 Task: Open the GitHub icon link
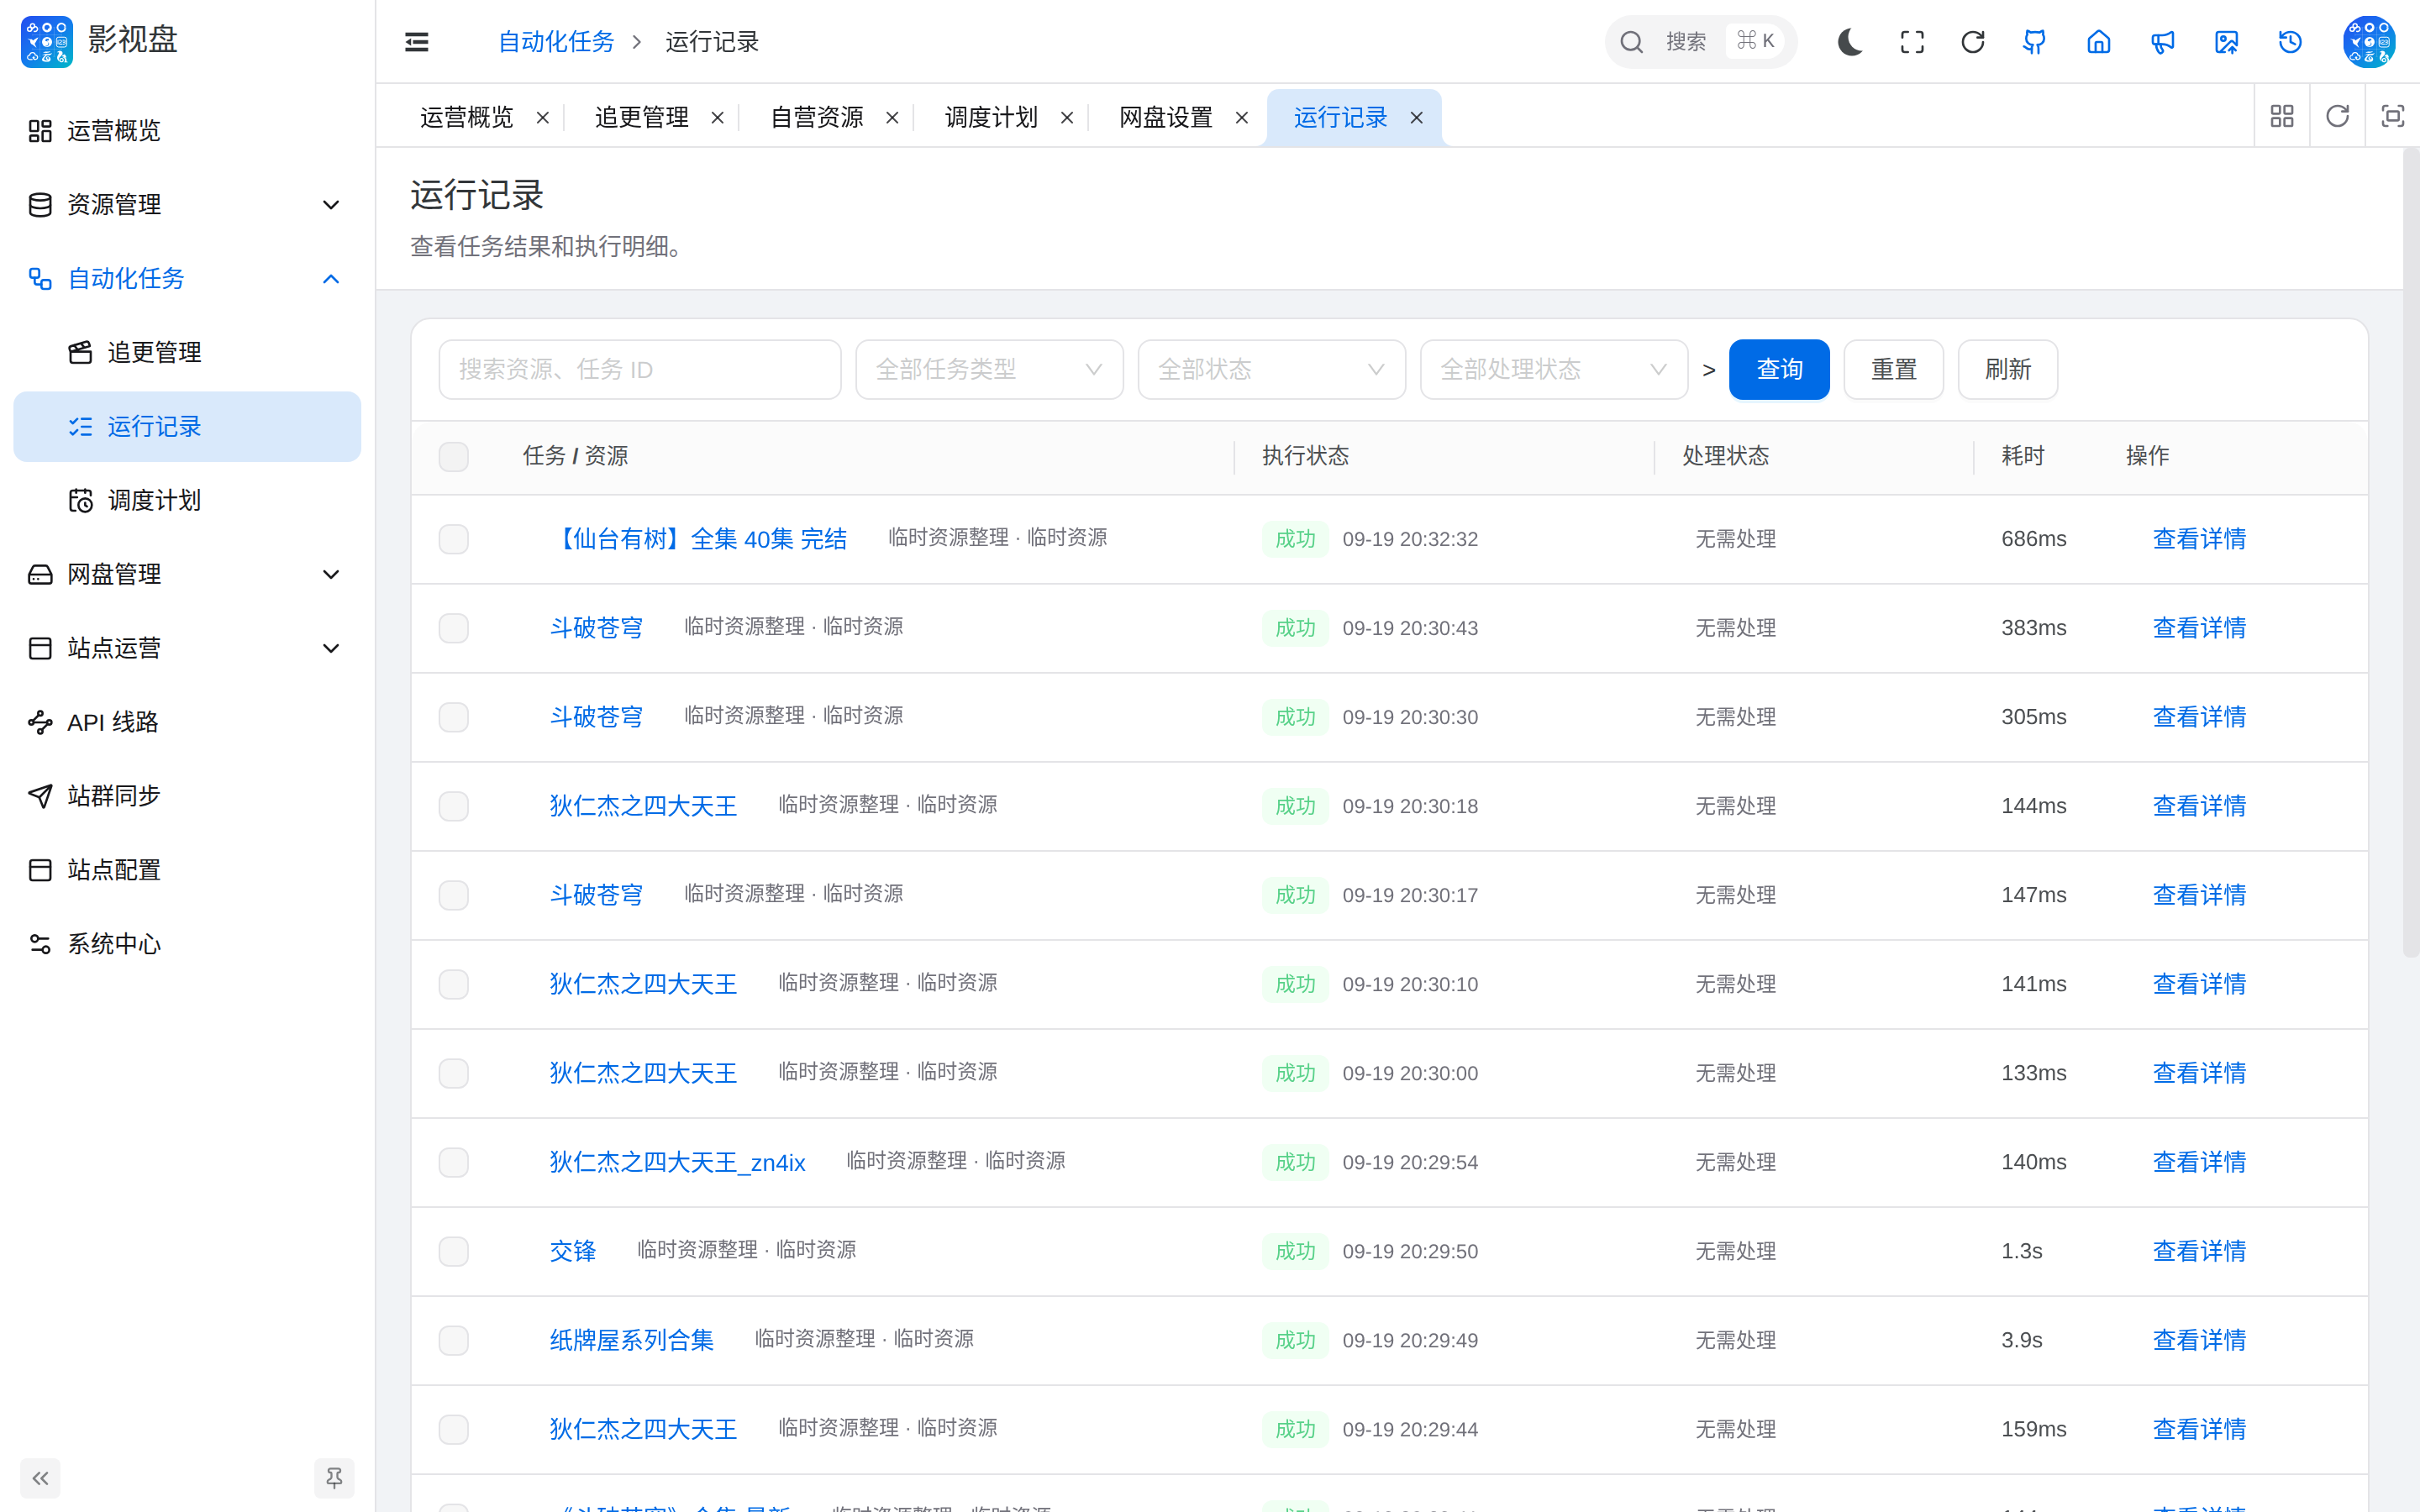[x=2034, y=42]
